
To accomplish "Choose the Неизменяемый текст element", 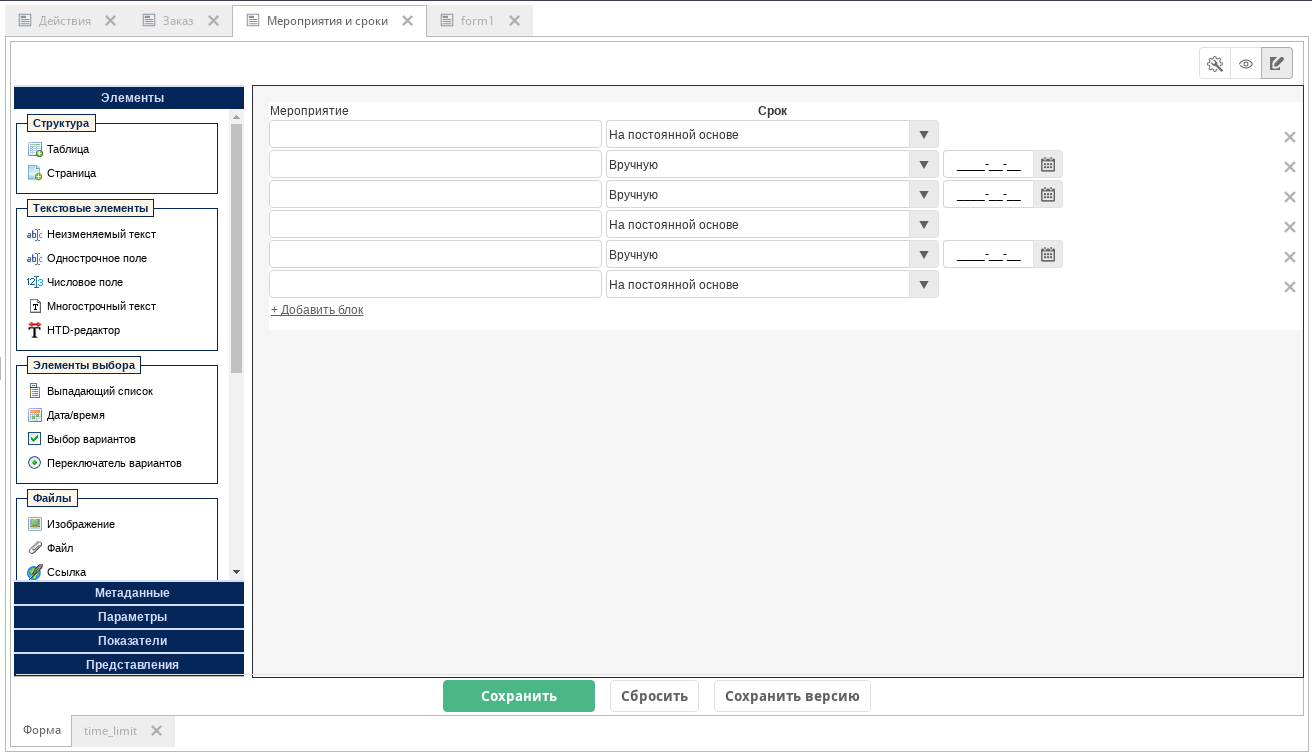I will coord(91,234).
